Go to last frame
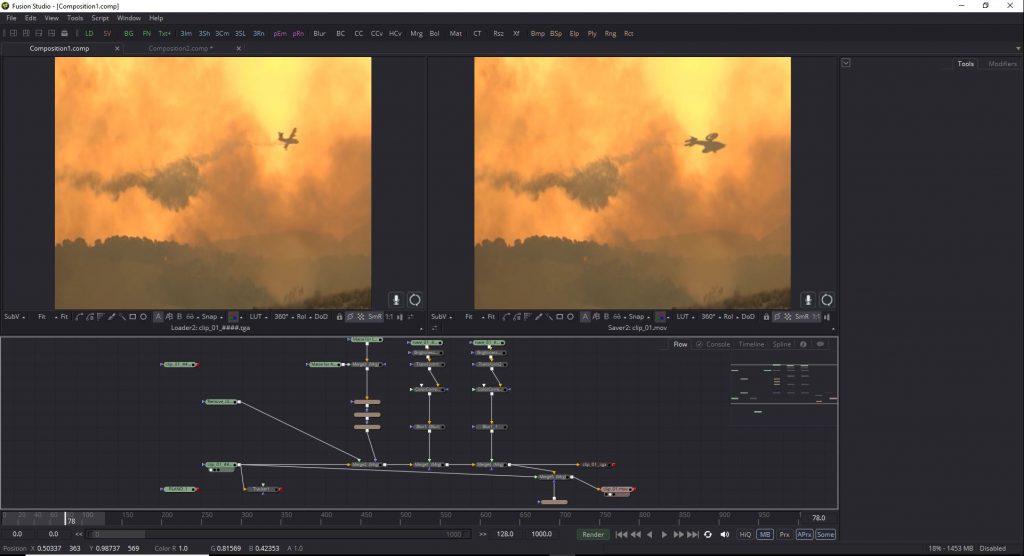1024x556 pixels. point(693,534)
